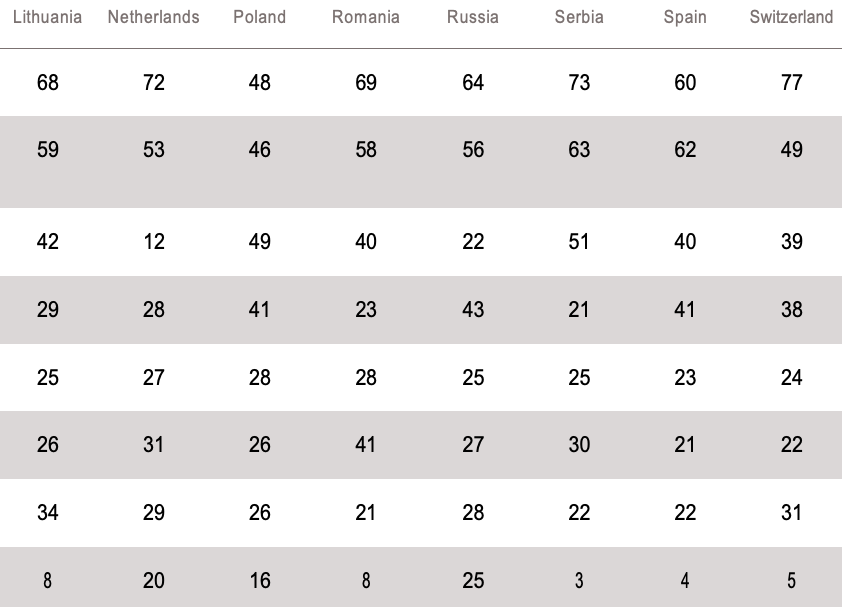Click value 69 in Romania column
Screen dimensions: 842x607
[366, 82]
